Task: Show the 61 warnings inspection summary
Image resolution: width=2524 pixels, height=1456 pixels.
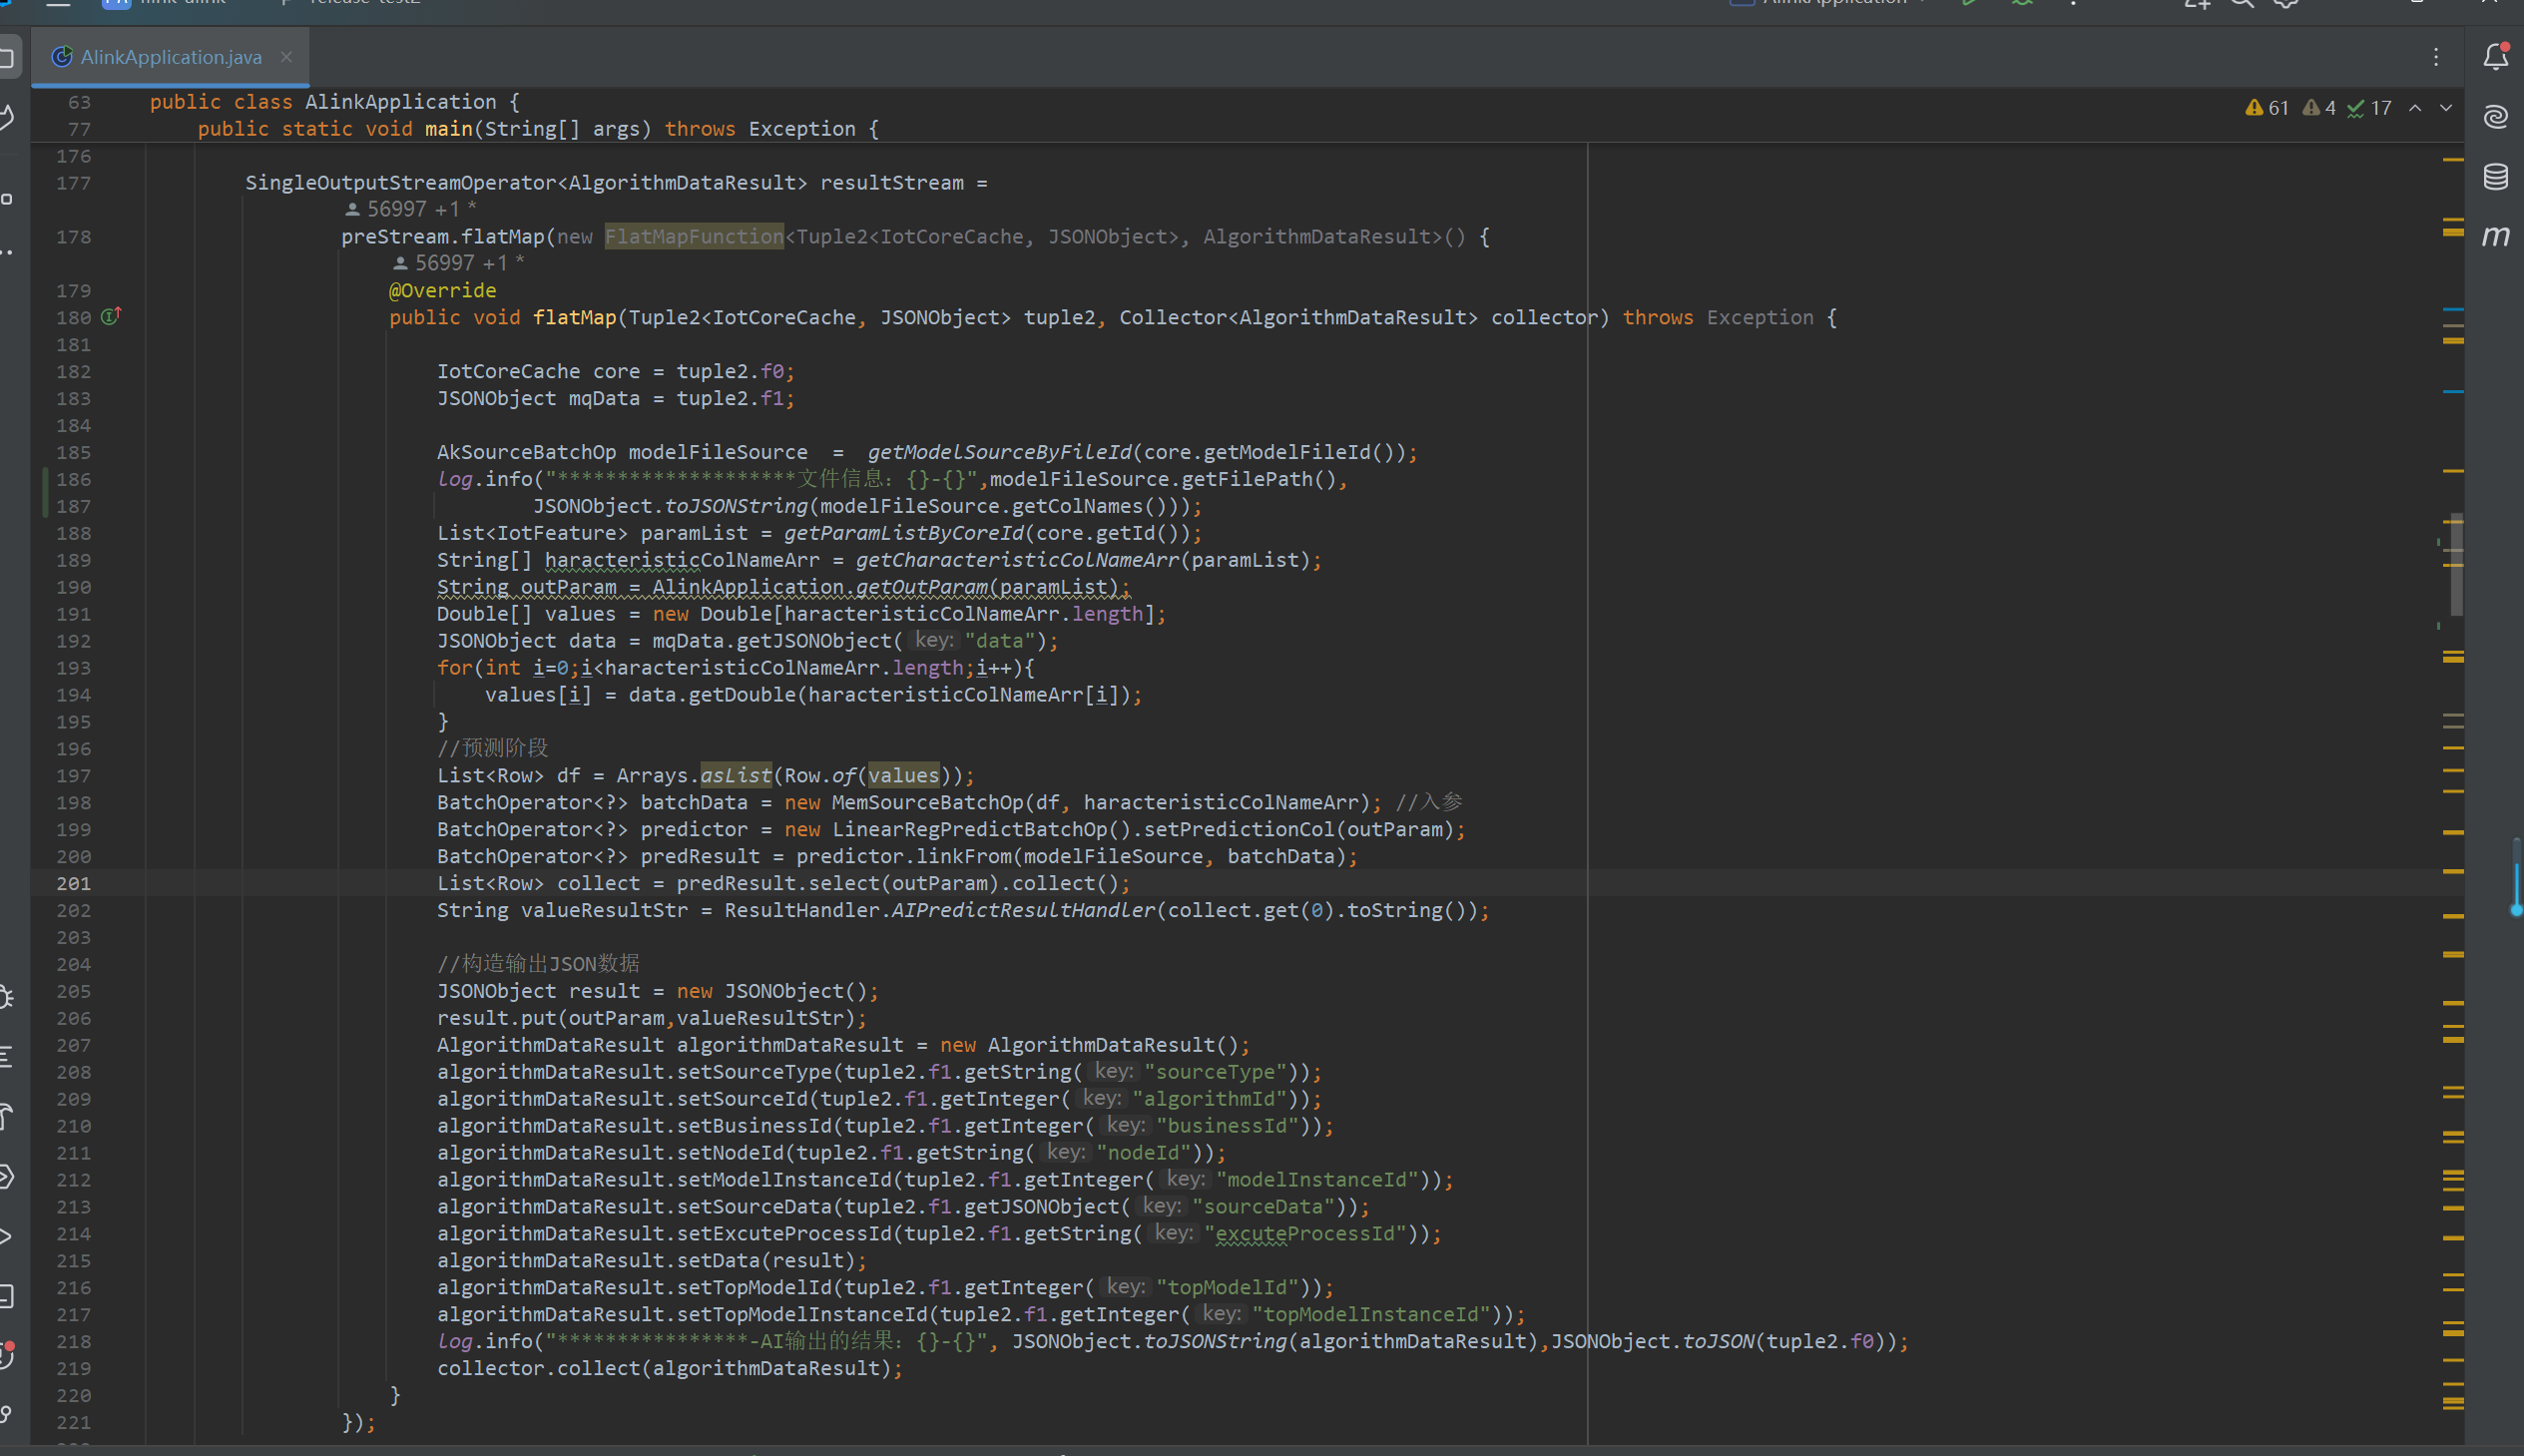Action: pyautogui.click(x=2267, y=108)
